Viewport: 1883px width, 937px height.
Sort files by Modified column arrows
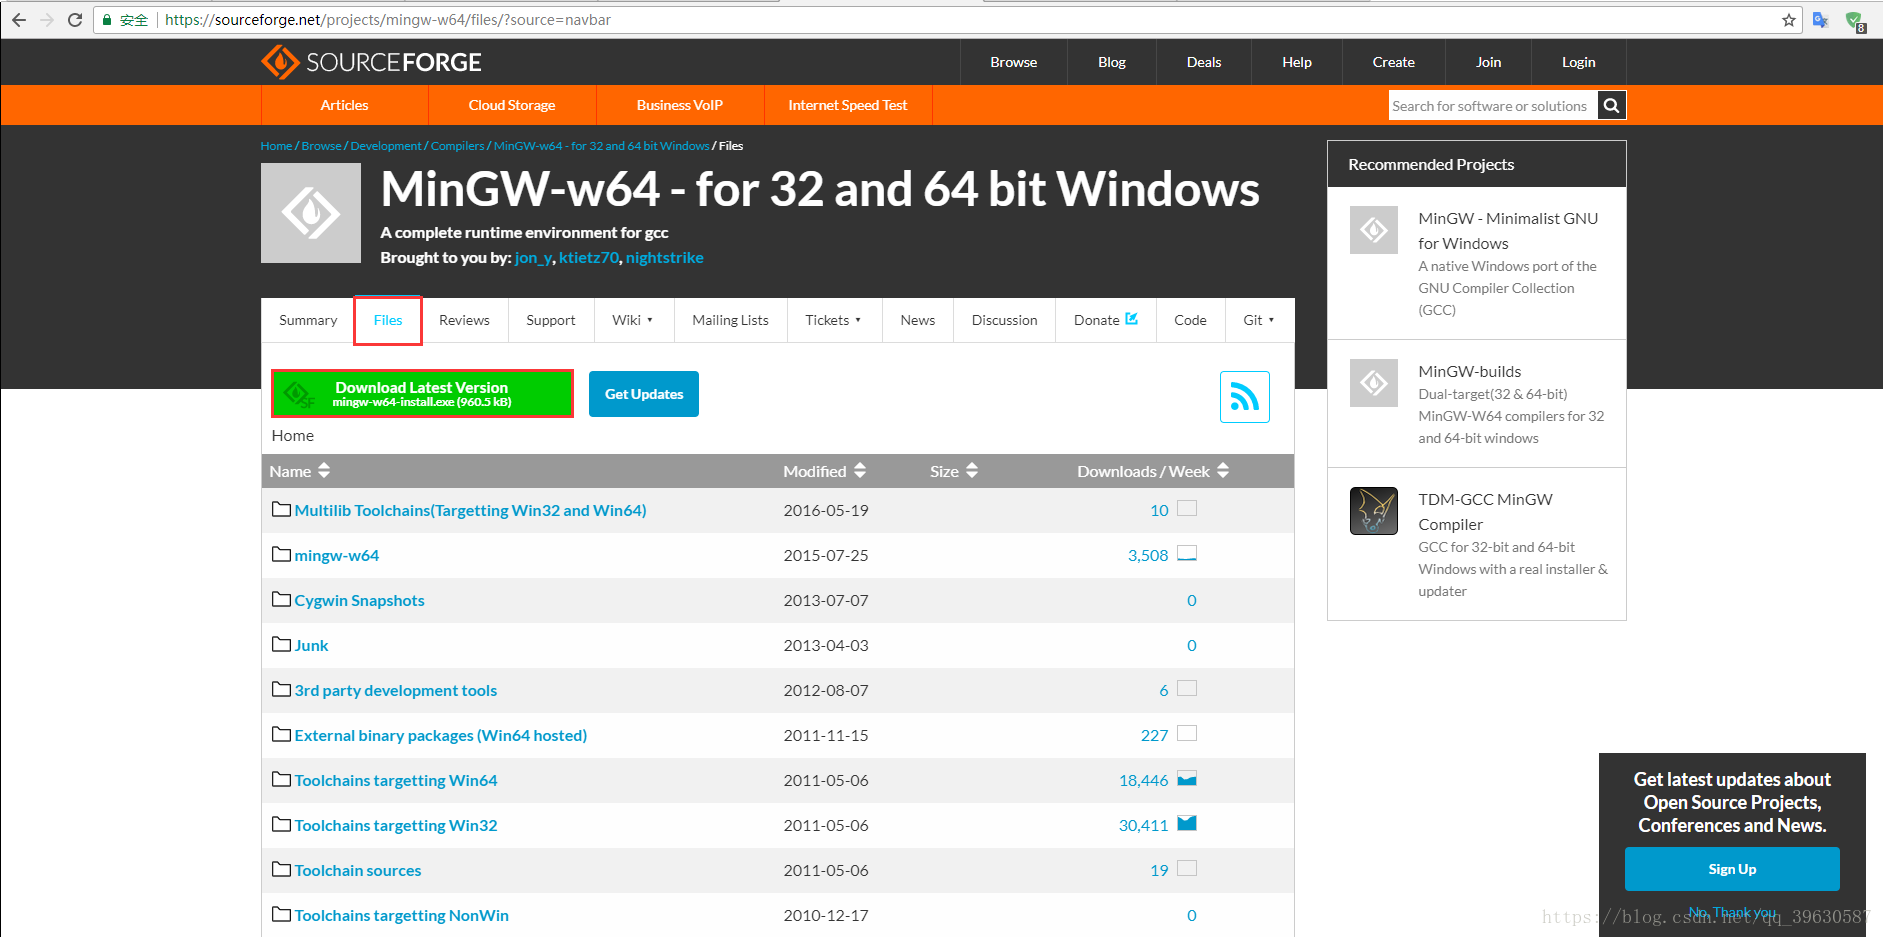tap(860, 471)
